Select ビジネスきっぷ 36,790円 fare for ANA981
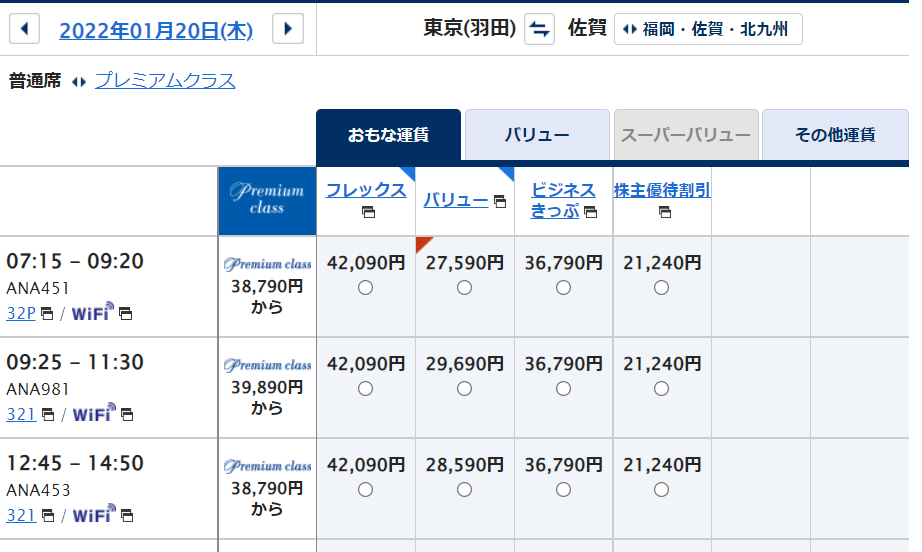This screenshot has width=922, height=552. point(563,389)
